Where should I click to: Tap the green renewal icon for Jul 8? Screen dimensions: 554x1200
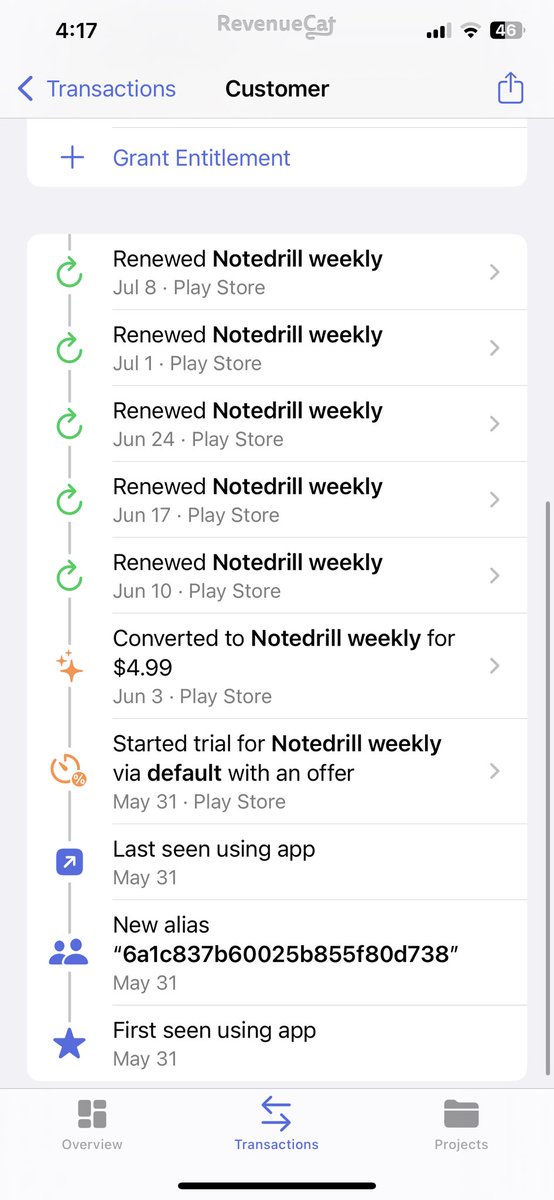click(x=69, y=272)
